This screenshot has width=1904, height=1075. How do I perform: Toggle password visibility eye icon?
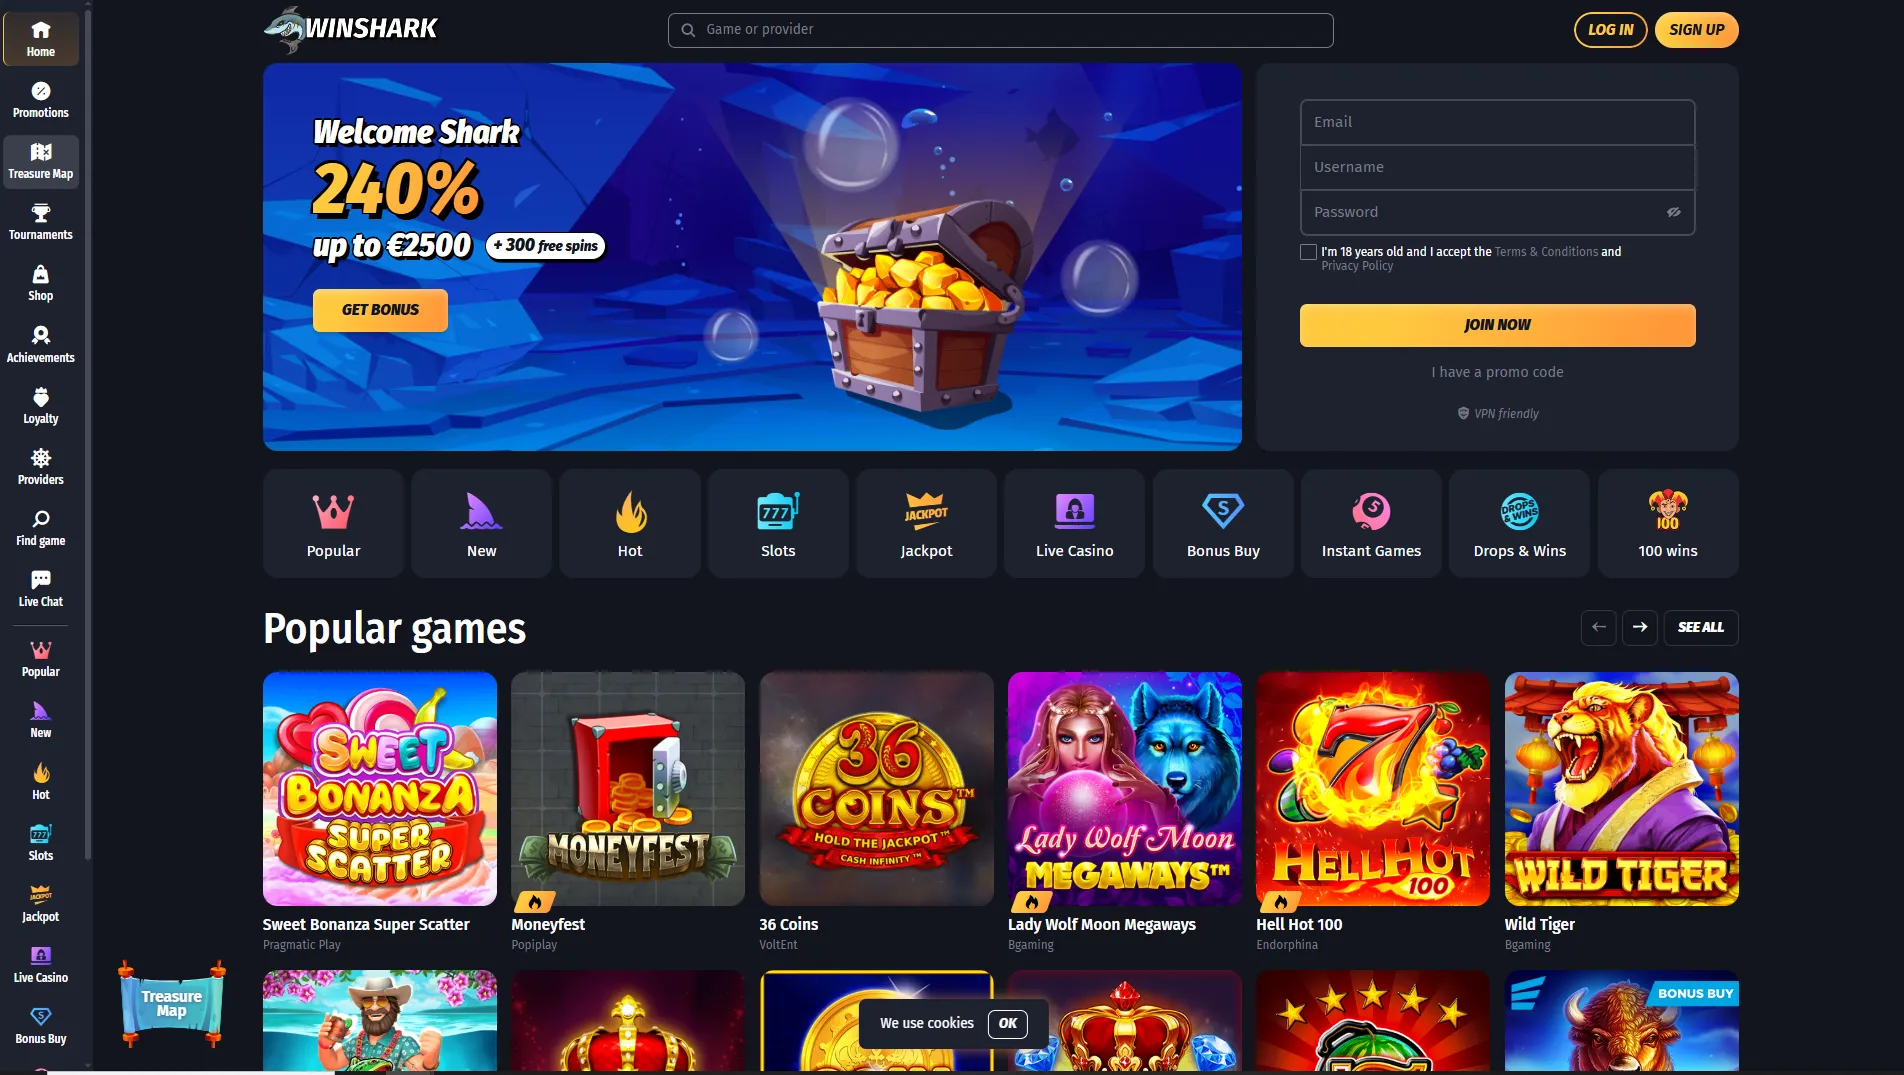click(1674, 212)
